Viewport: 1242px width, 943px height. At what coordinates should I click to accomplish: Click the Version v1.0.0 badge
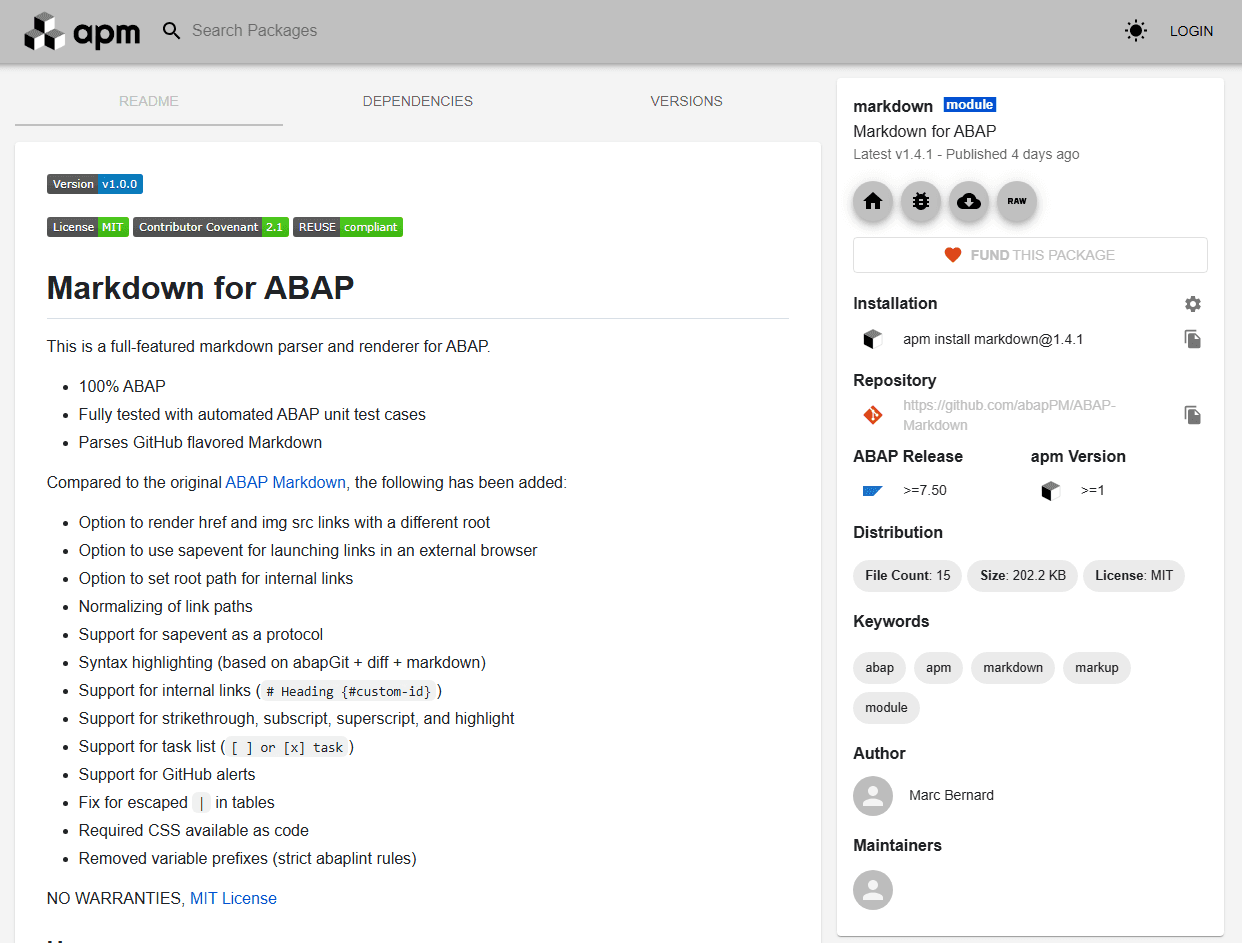[x=95, y=184]
